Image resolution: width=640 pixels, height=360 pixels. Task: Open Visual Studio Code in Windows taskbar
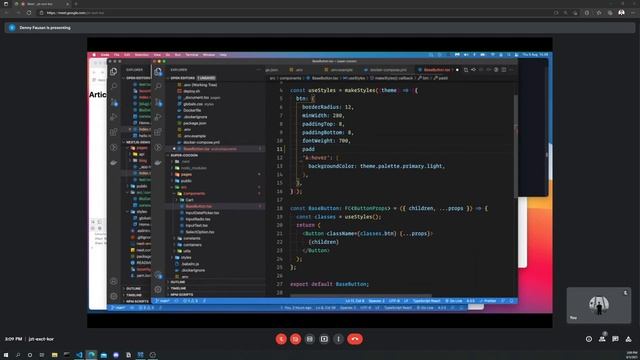click(x=79, y=355)
